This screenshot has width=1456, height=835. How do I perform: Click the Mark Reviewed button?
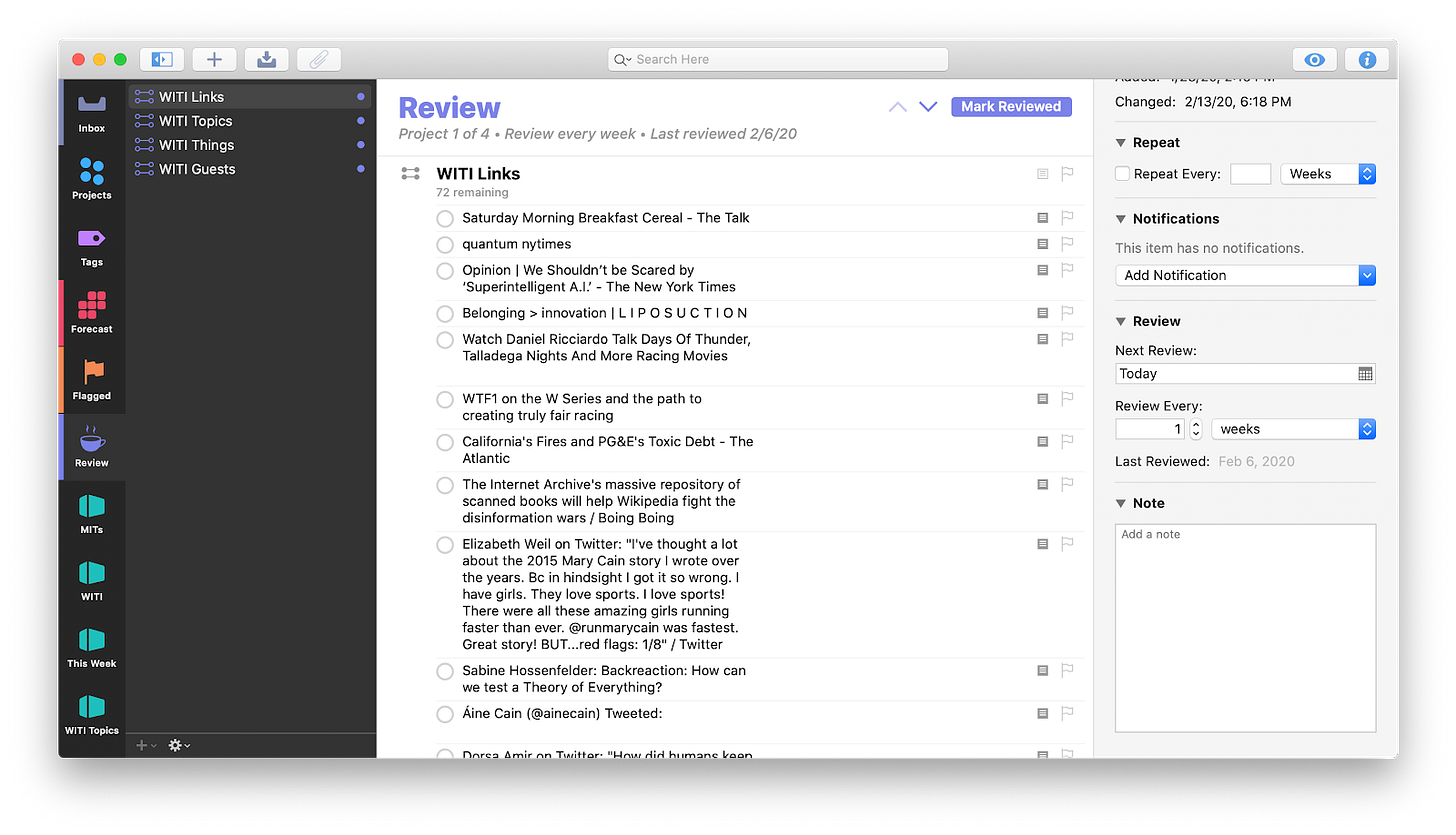pyautogui.click(x=1011, y=106)
